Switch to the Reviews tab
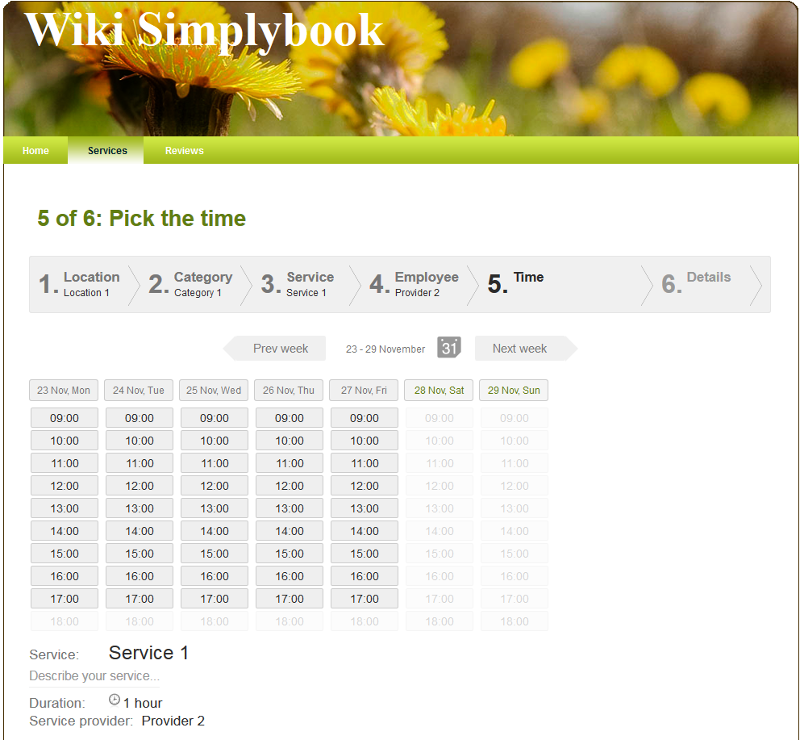 [x=184, y=151]
